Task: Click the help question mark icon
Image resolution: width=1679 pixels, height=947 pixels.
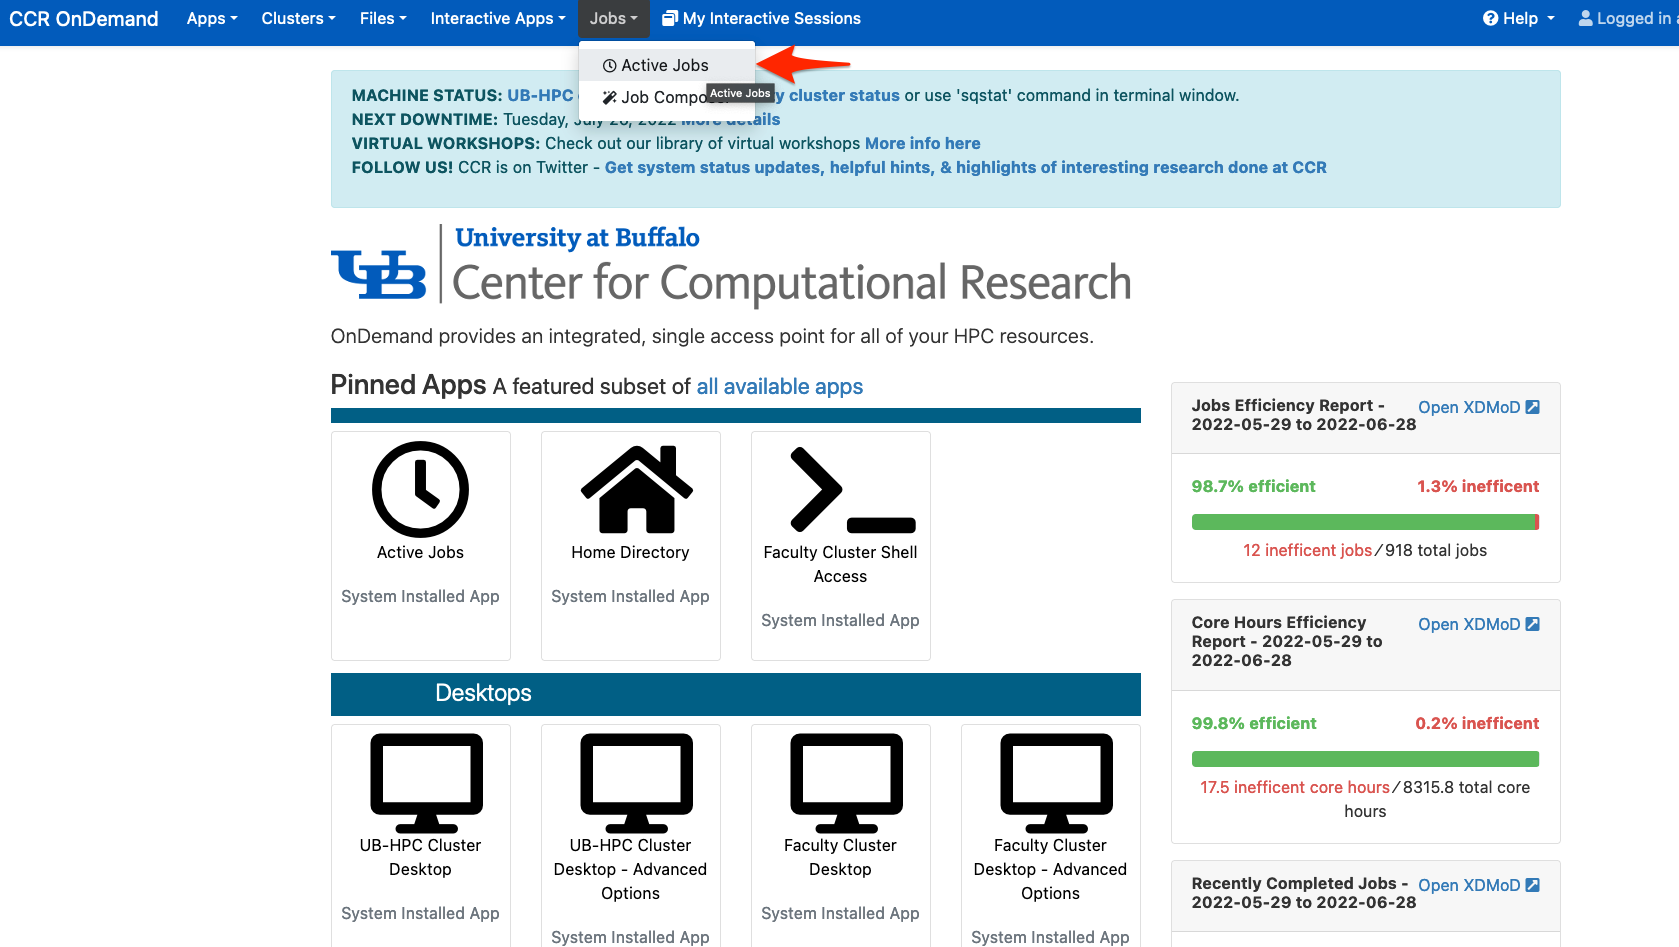Action: click(x=1490, y=18)
